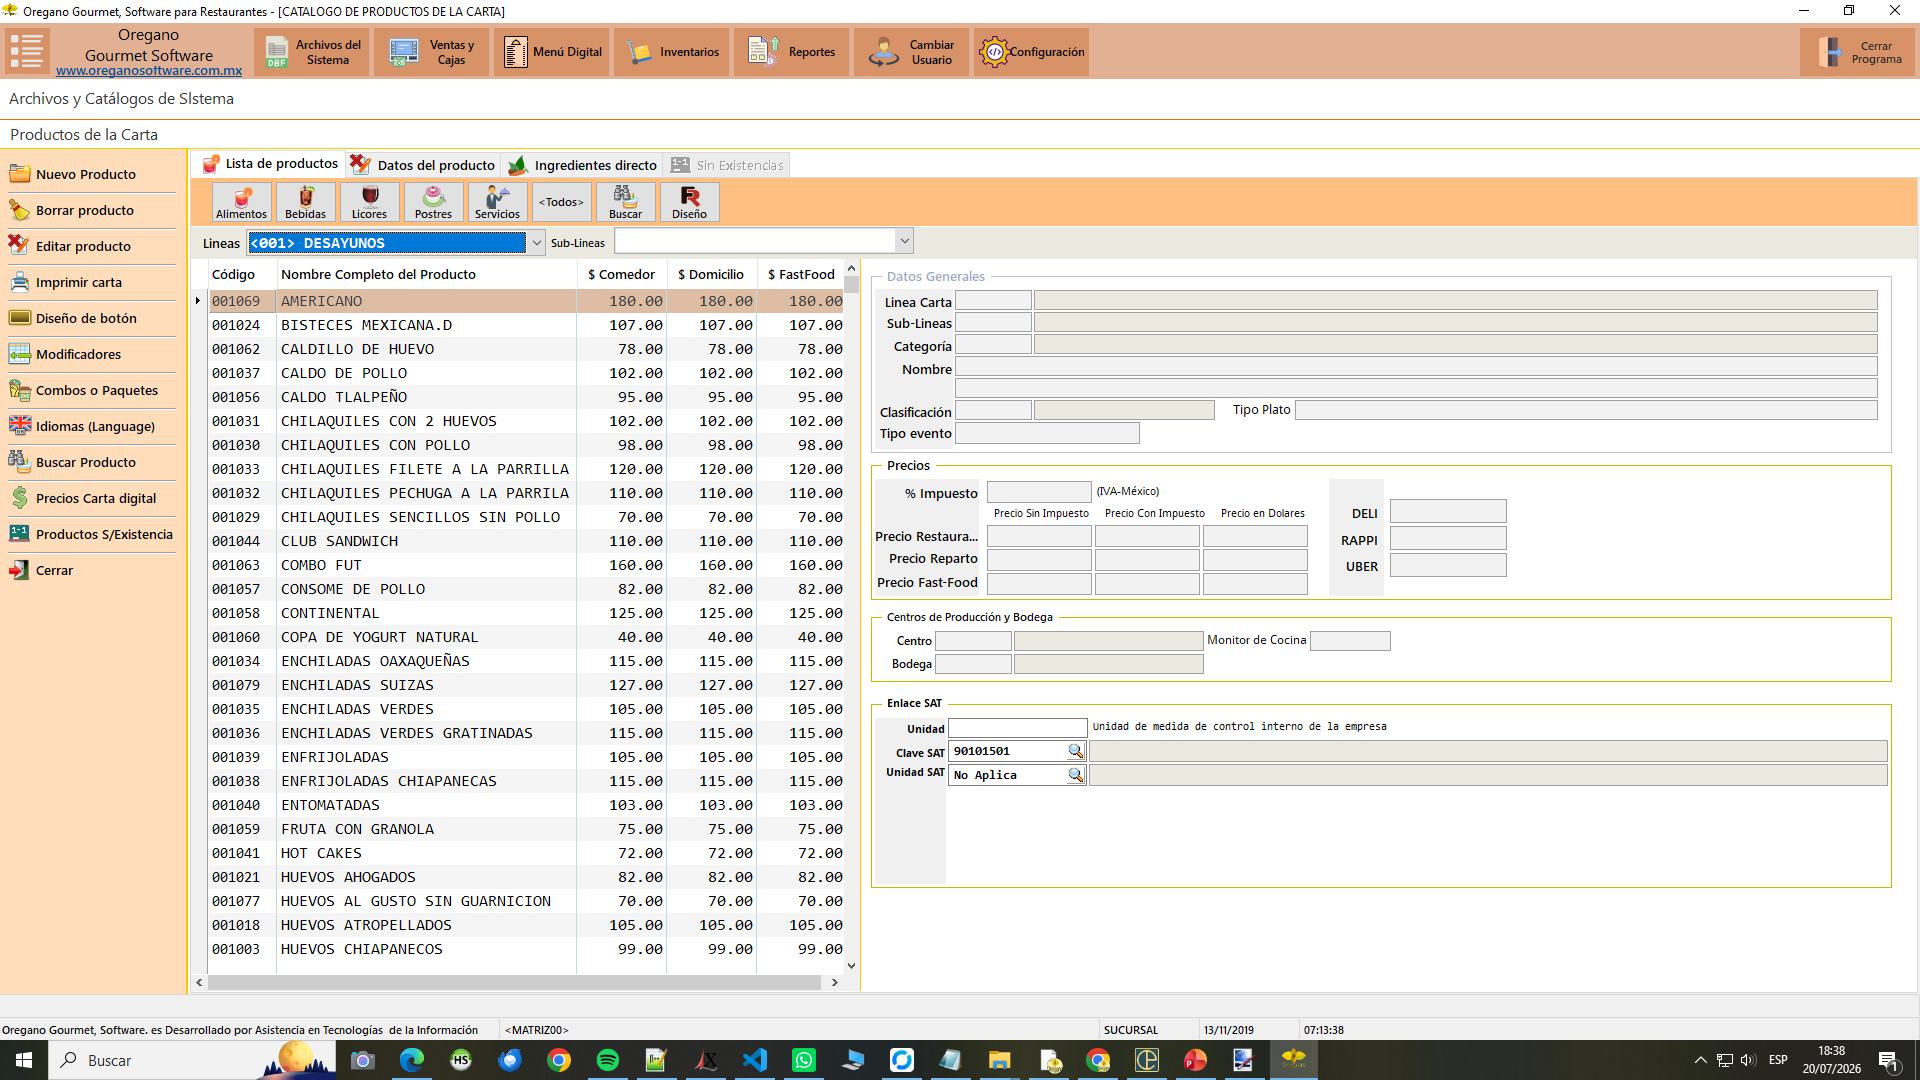Screen dimensions: 1920x1080
Task: Expand the Sub-Lineas dropdown
Action: [904, 241]
